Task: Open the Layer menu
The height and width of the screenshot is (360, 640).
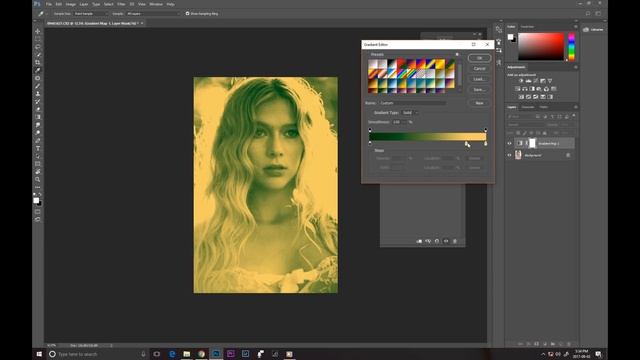Action: 84,4
